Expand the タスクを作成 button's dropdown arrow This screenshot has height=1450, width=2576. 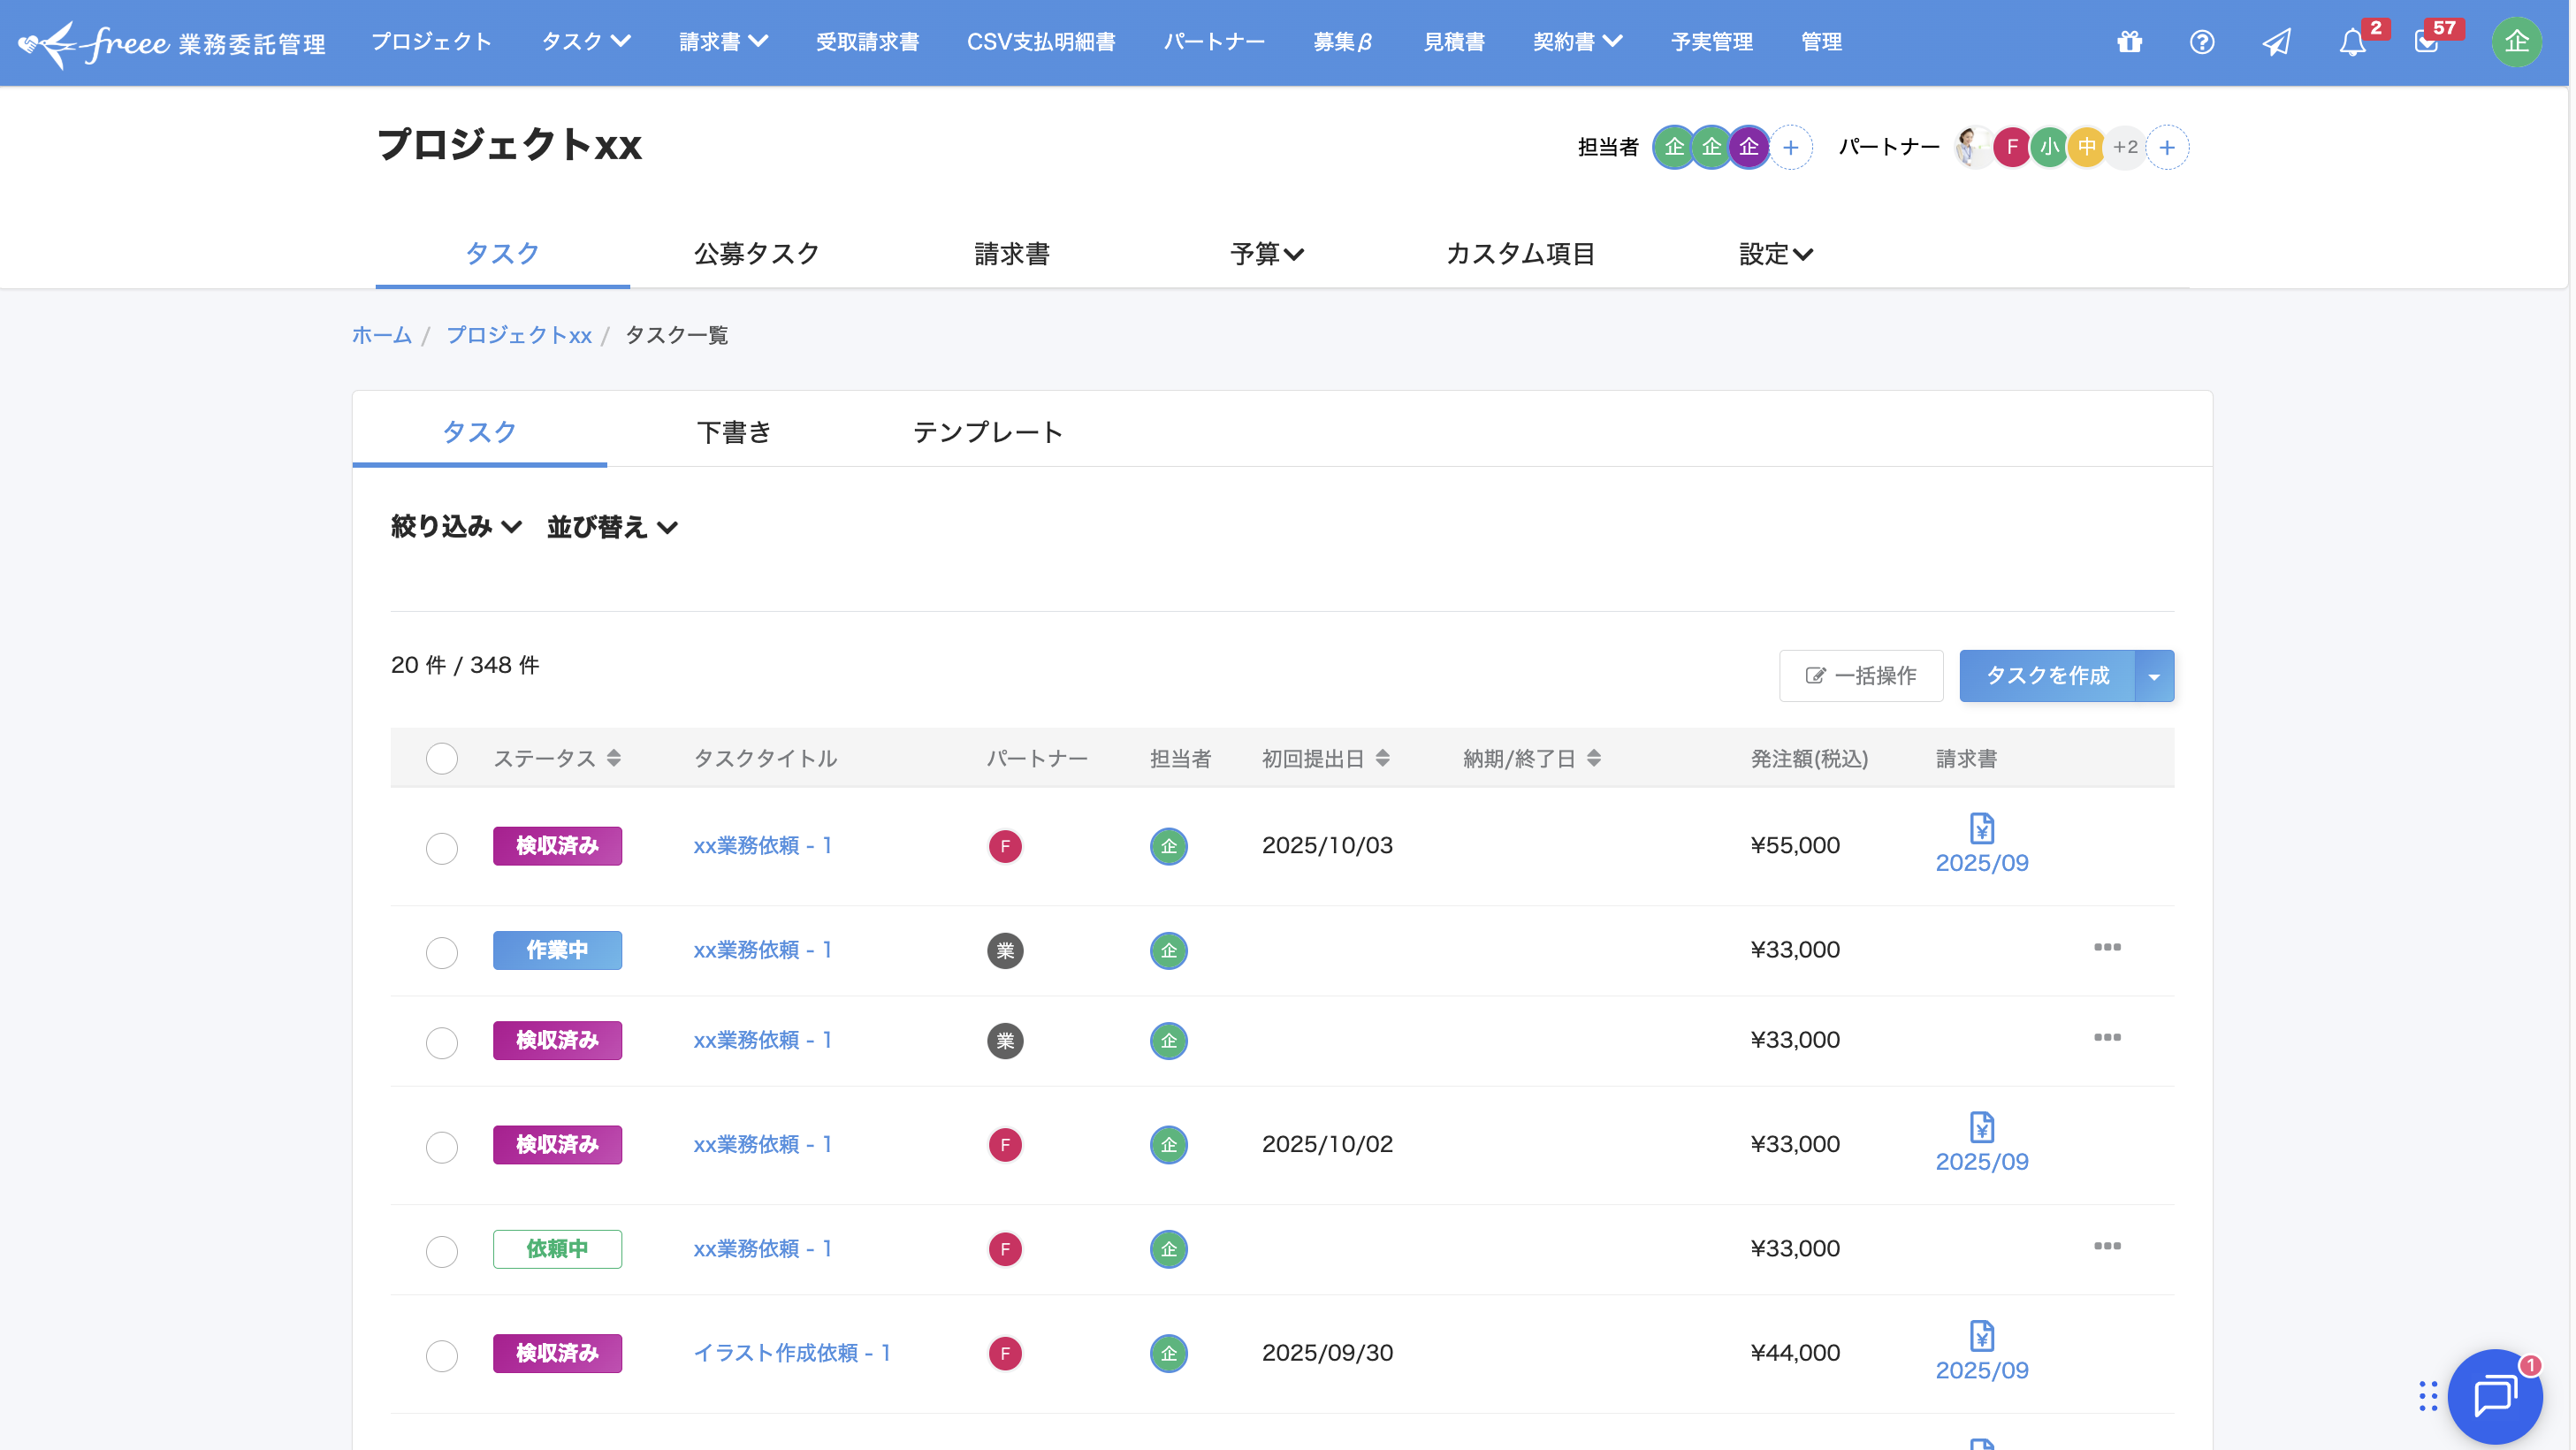pyautogui.click(x=2154, y=676)
